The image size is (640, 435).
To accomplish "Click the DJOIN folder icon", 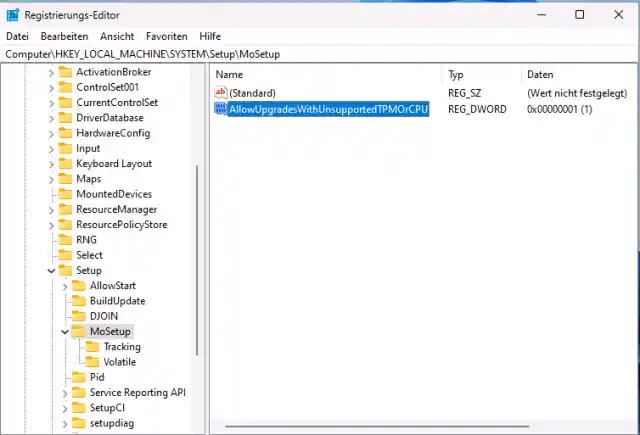I will point(79,316).
